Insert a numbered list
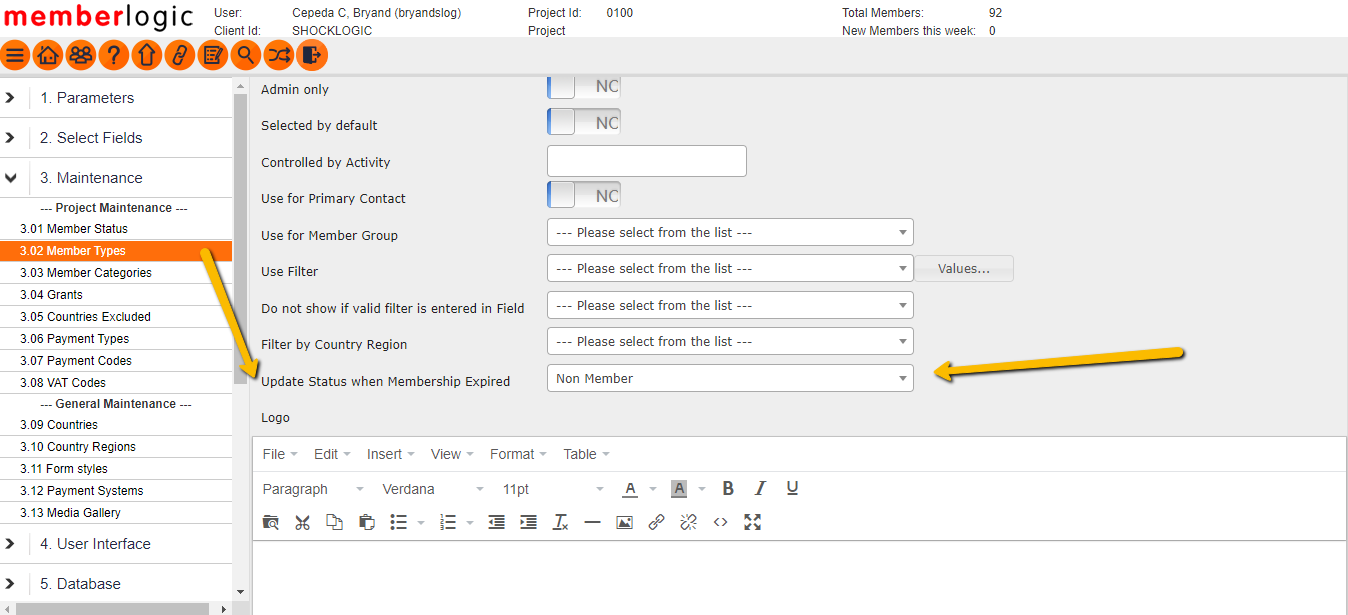The width and height of the screenshot is (1348, 615). coord(448,522)
